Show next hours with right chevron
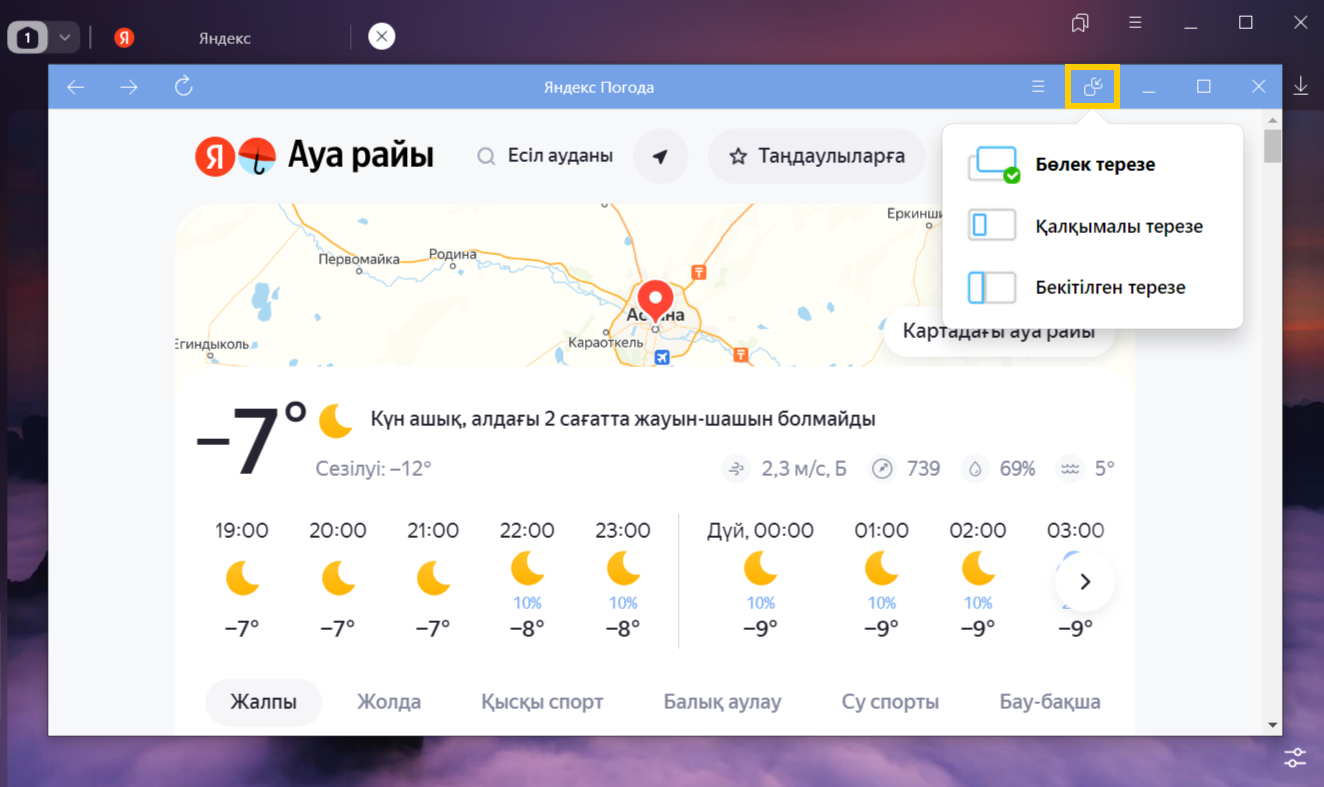 (1085, 581)
